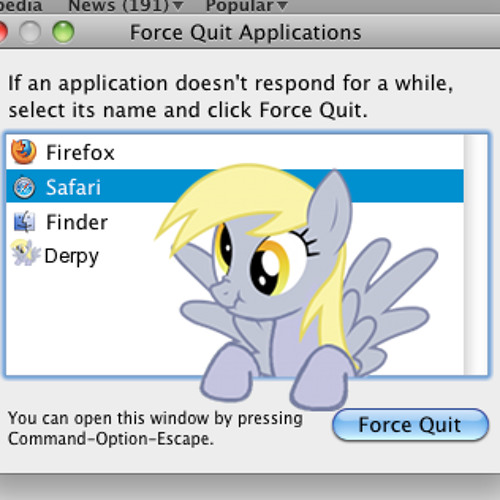The height and width of the screenshot is (500, 500).
Task: Select Finder application name
Action: tap(77, 222)
